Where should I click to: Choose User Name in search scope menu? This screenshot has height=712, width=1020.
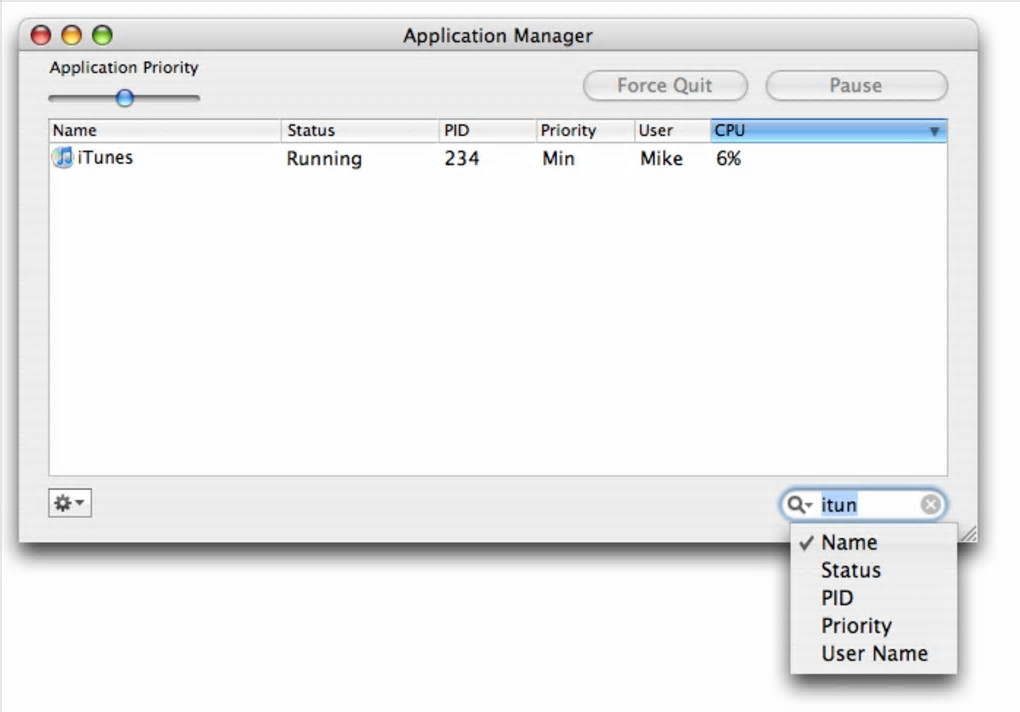tap(874, 653)
